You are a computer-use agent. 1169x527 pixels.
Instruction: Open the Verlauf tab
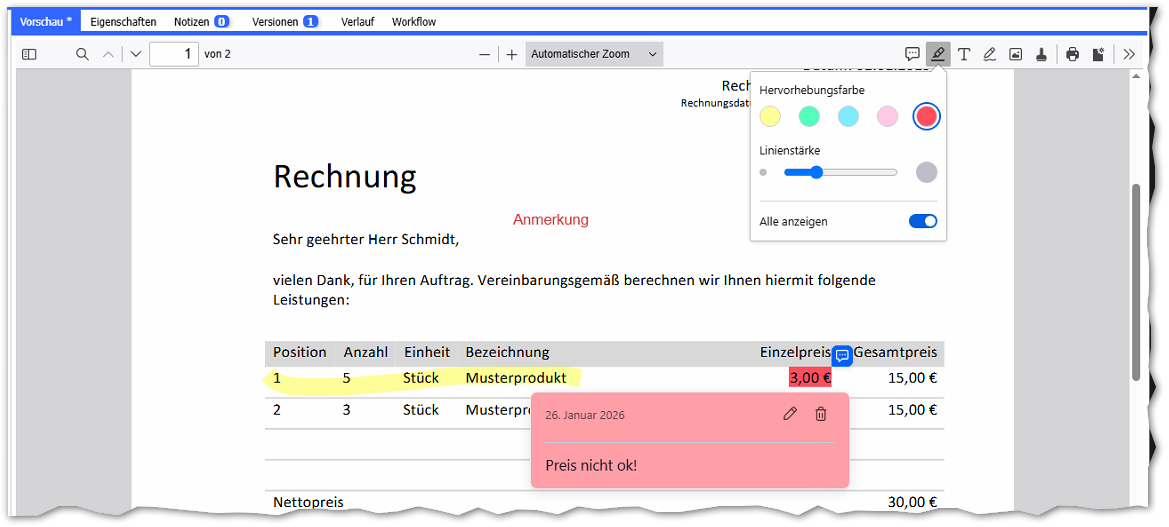pos(357,22)
